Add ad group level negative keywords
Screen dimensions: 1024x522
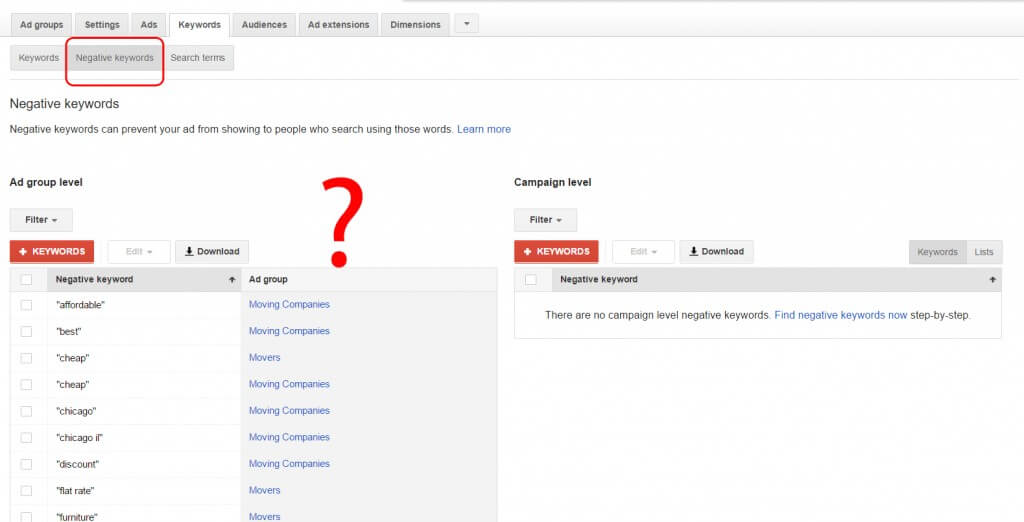click(x=52, y=252)
